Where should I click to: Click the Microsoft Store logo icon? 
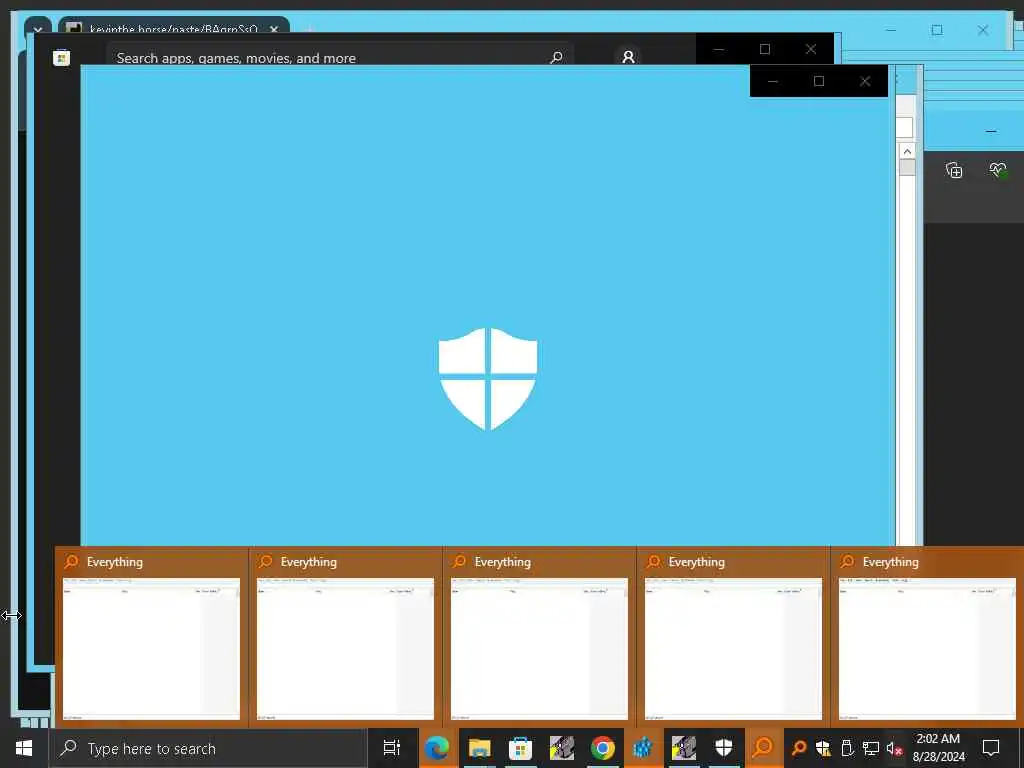[61, 57]
